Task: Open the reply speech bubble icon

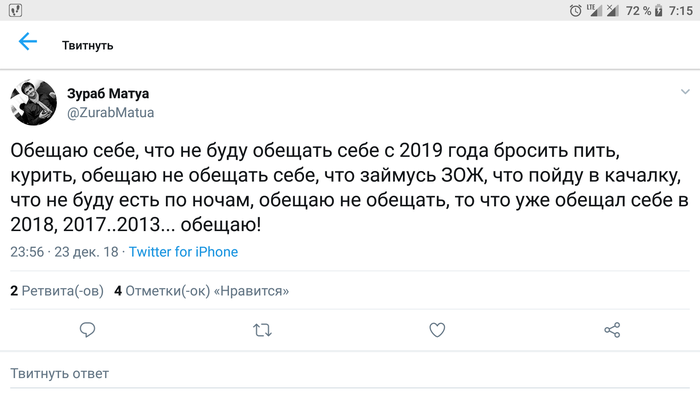Action: click(x=88, y=330)
